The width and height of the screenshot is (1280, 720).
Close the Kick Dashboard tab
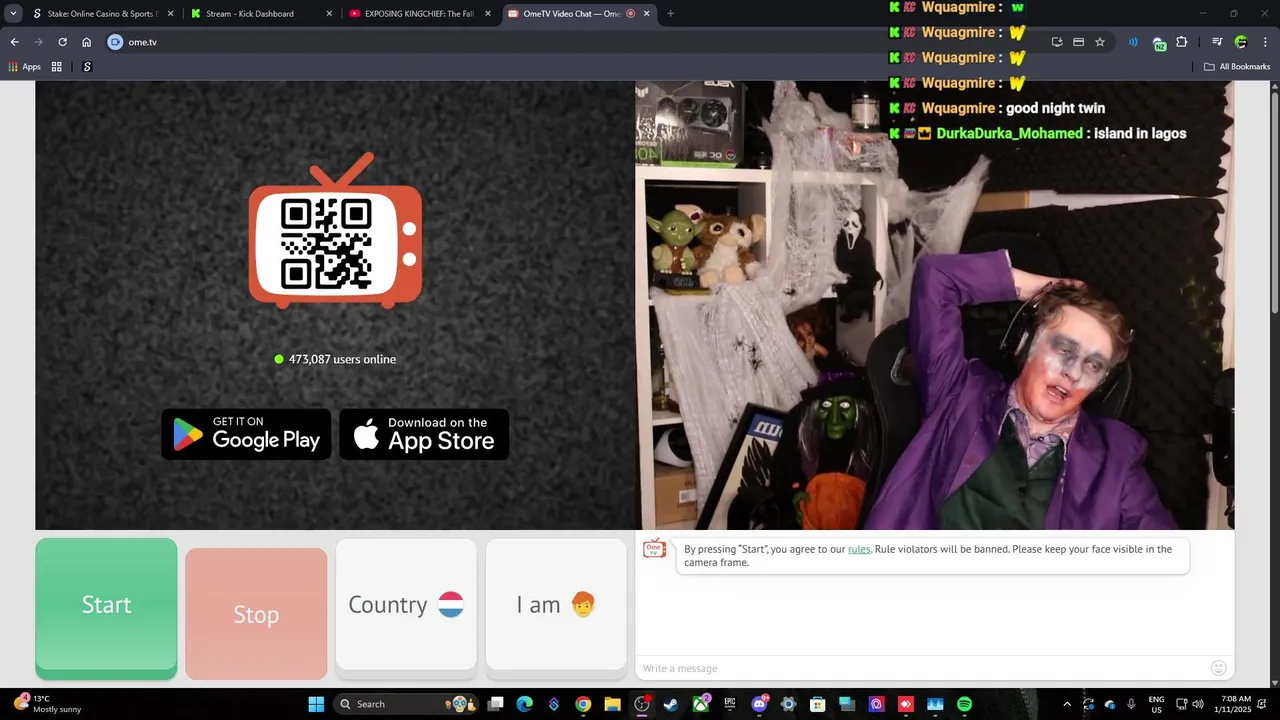329,14
